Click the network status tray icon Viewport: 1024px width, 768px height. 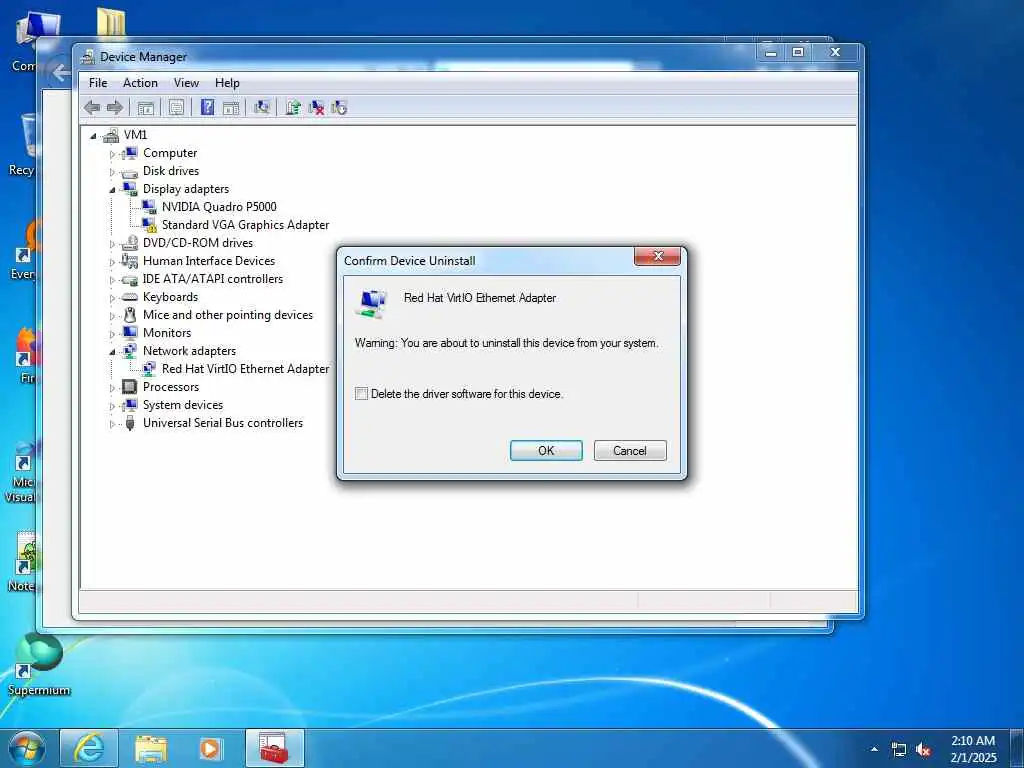coord(899,750)
